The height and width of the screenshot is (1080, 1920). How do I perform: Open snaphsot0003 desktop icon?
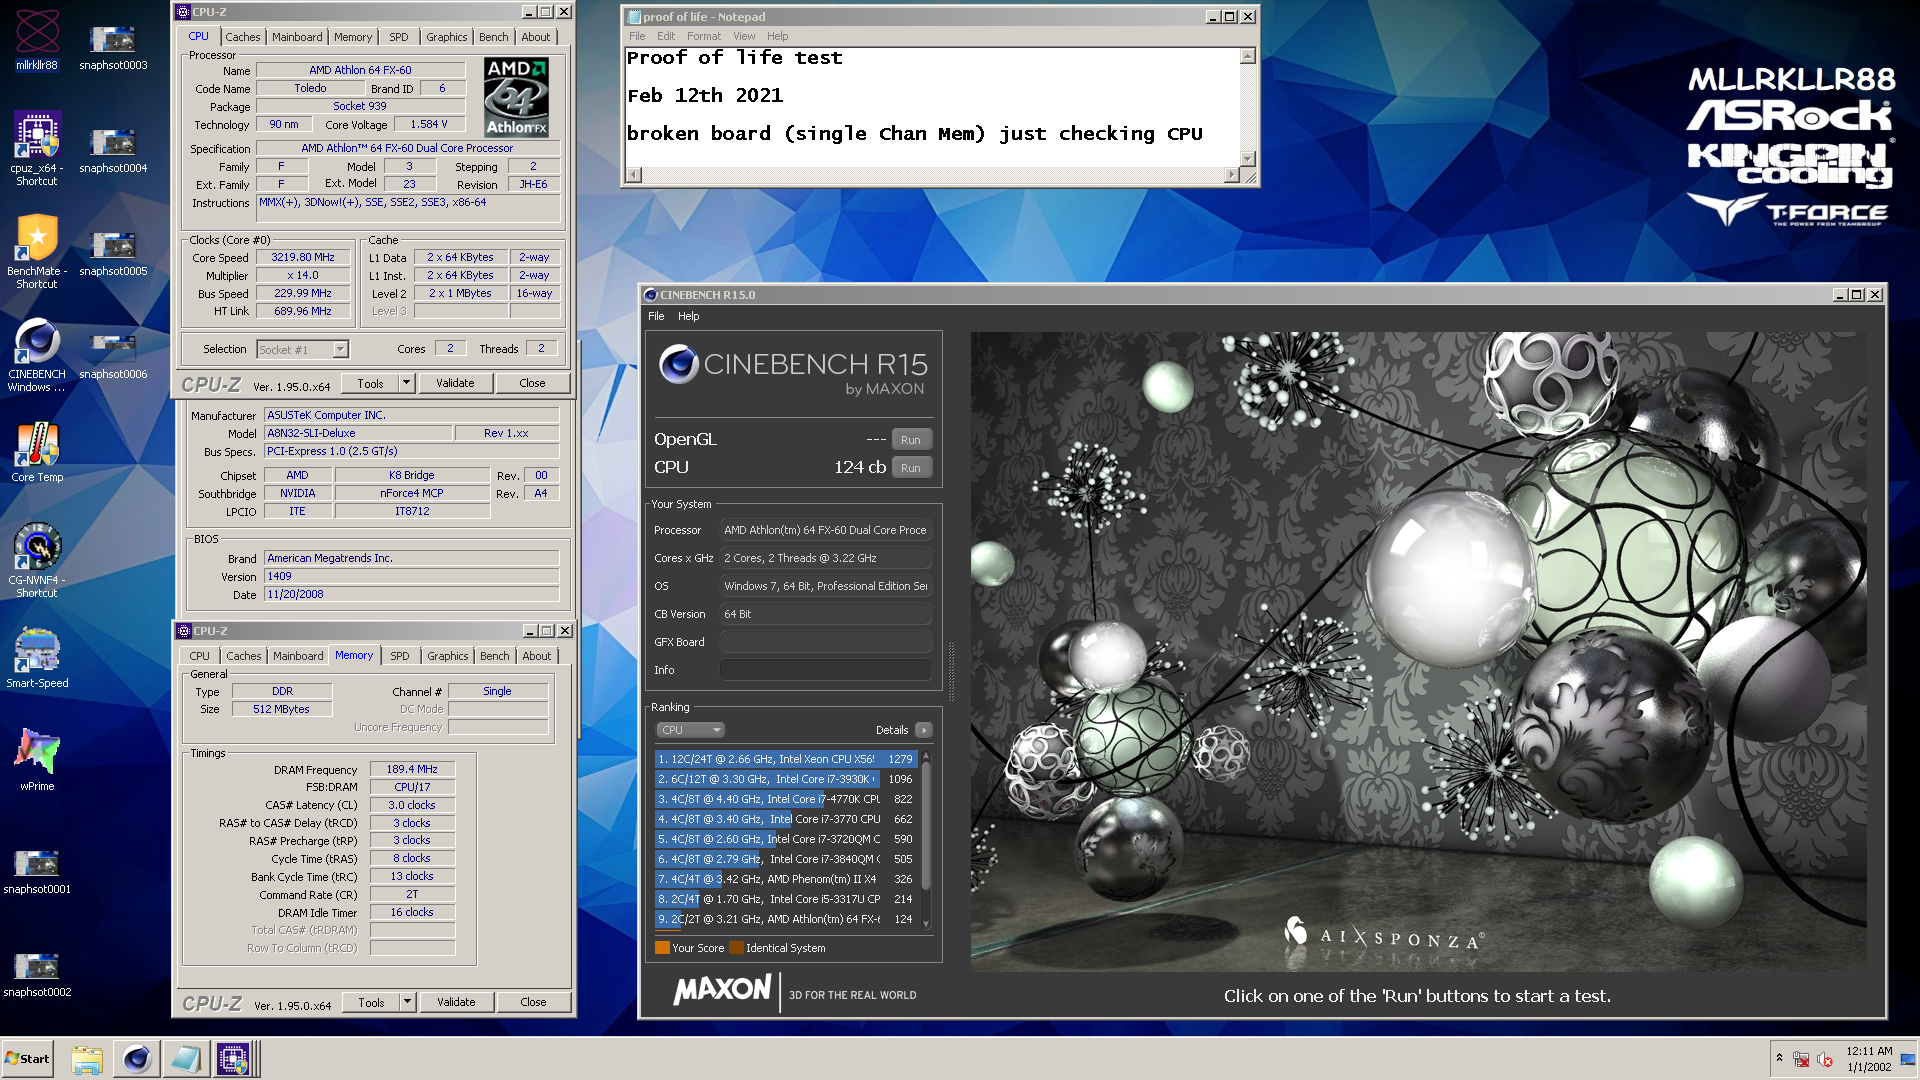113,45
